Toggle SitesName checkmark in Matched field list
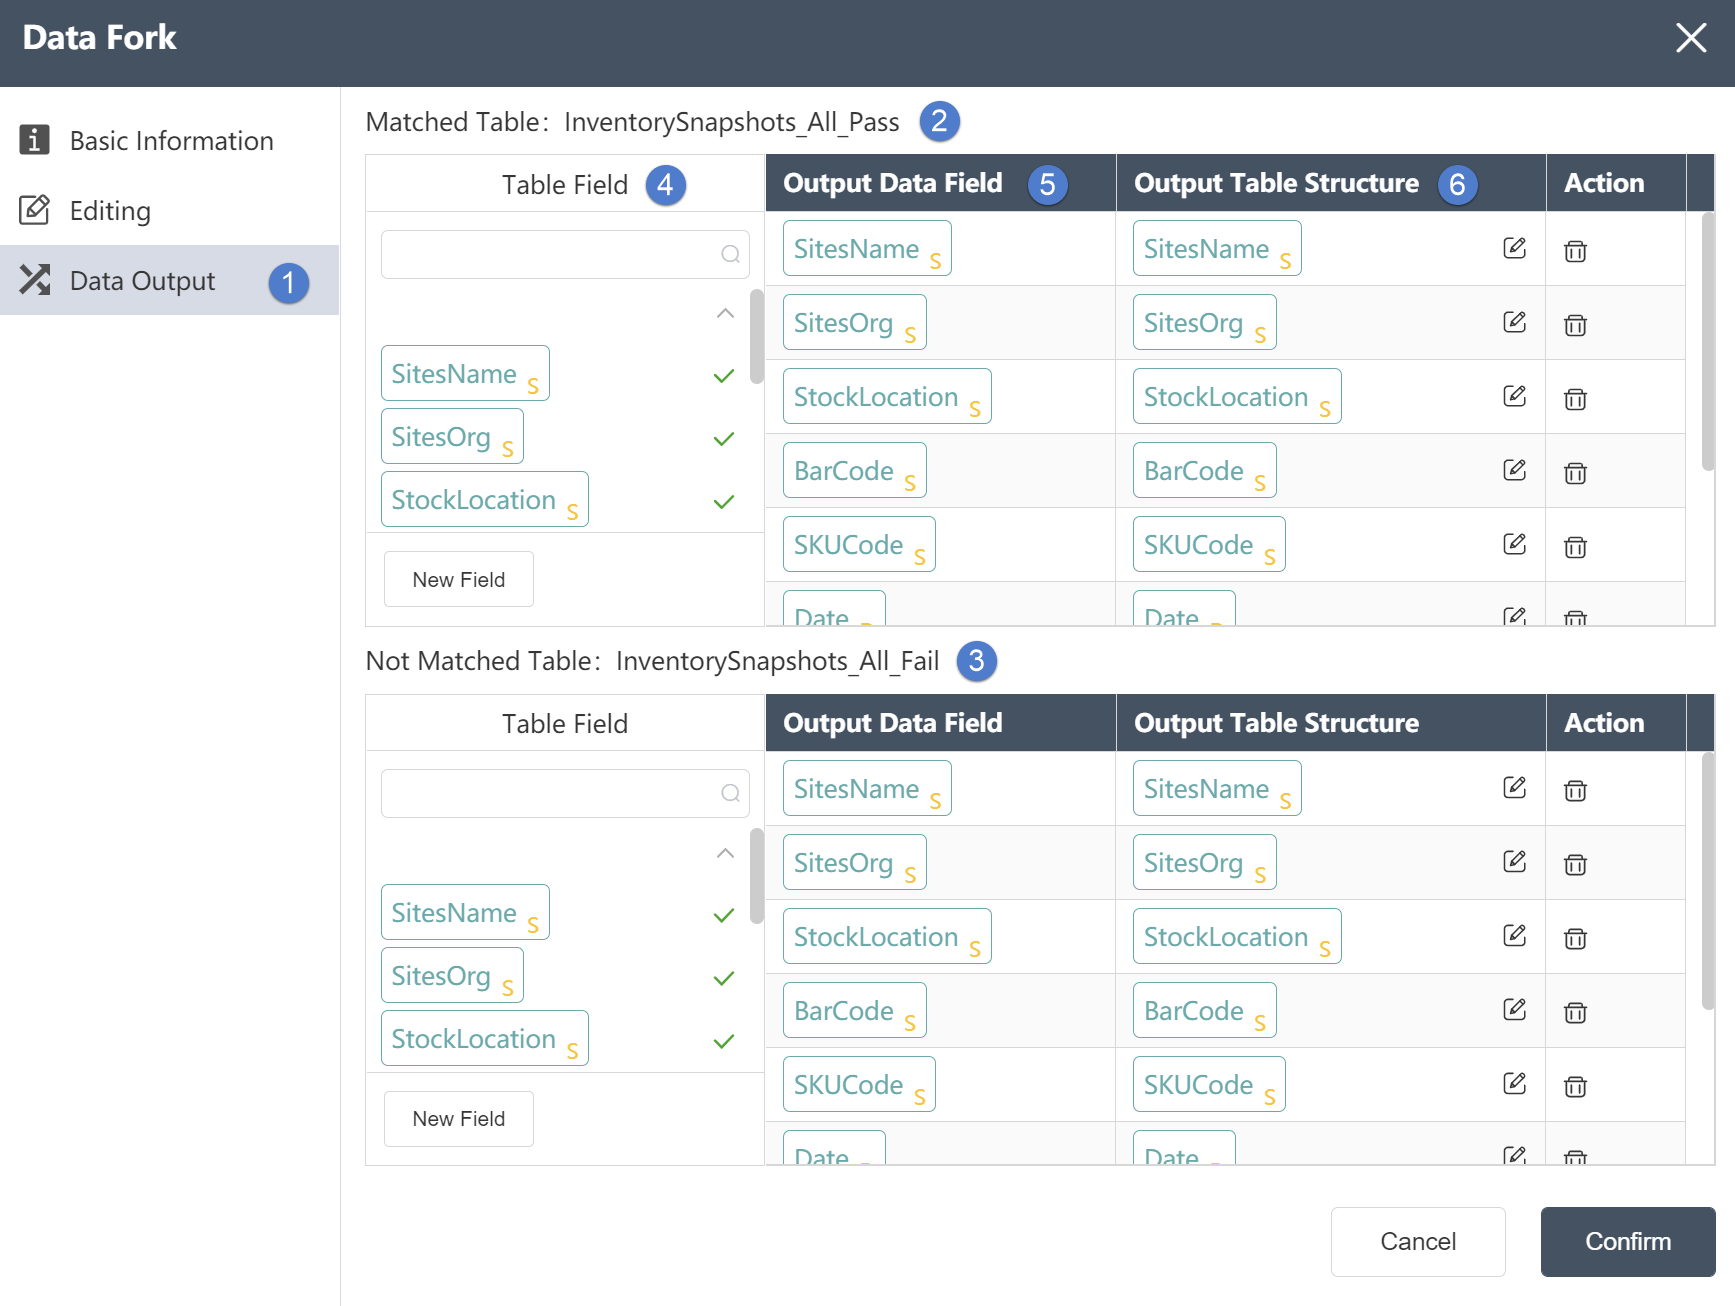The height and width of the screenshot is (1306, 1735). coord(724,376)
